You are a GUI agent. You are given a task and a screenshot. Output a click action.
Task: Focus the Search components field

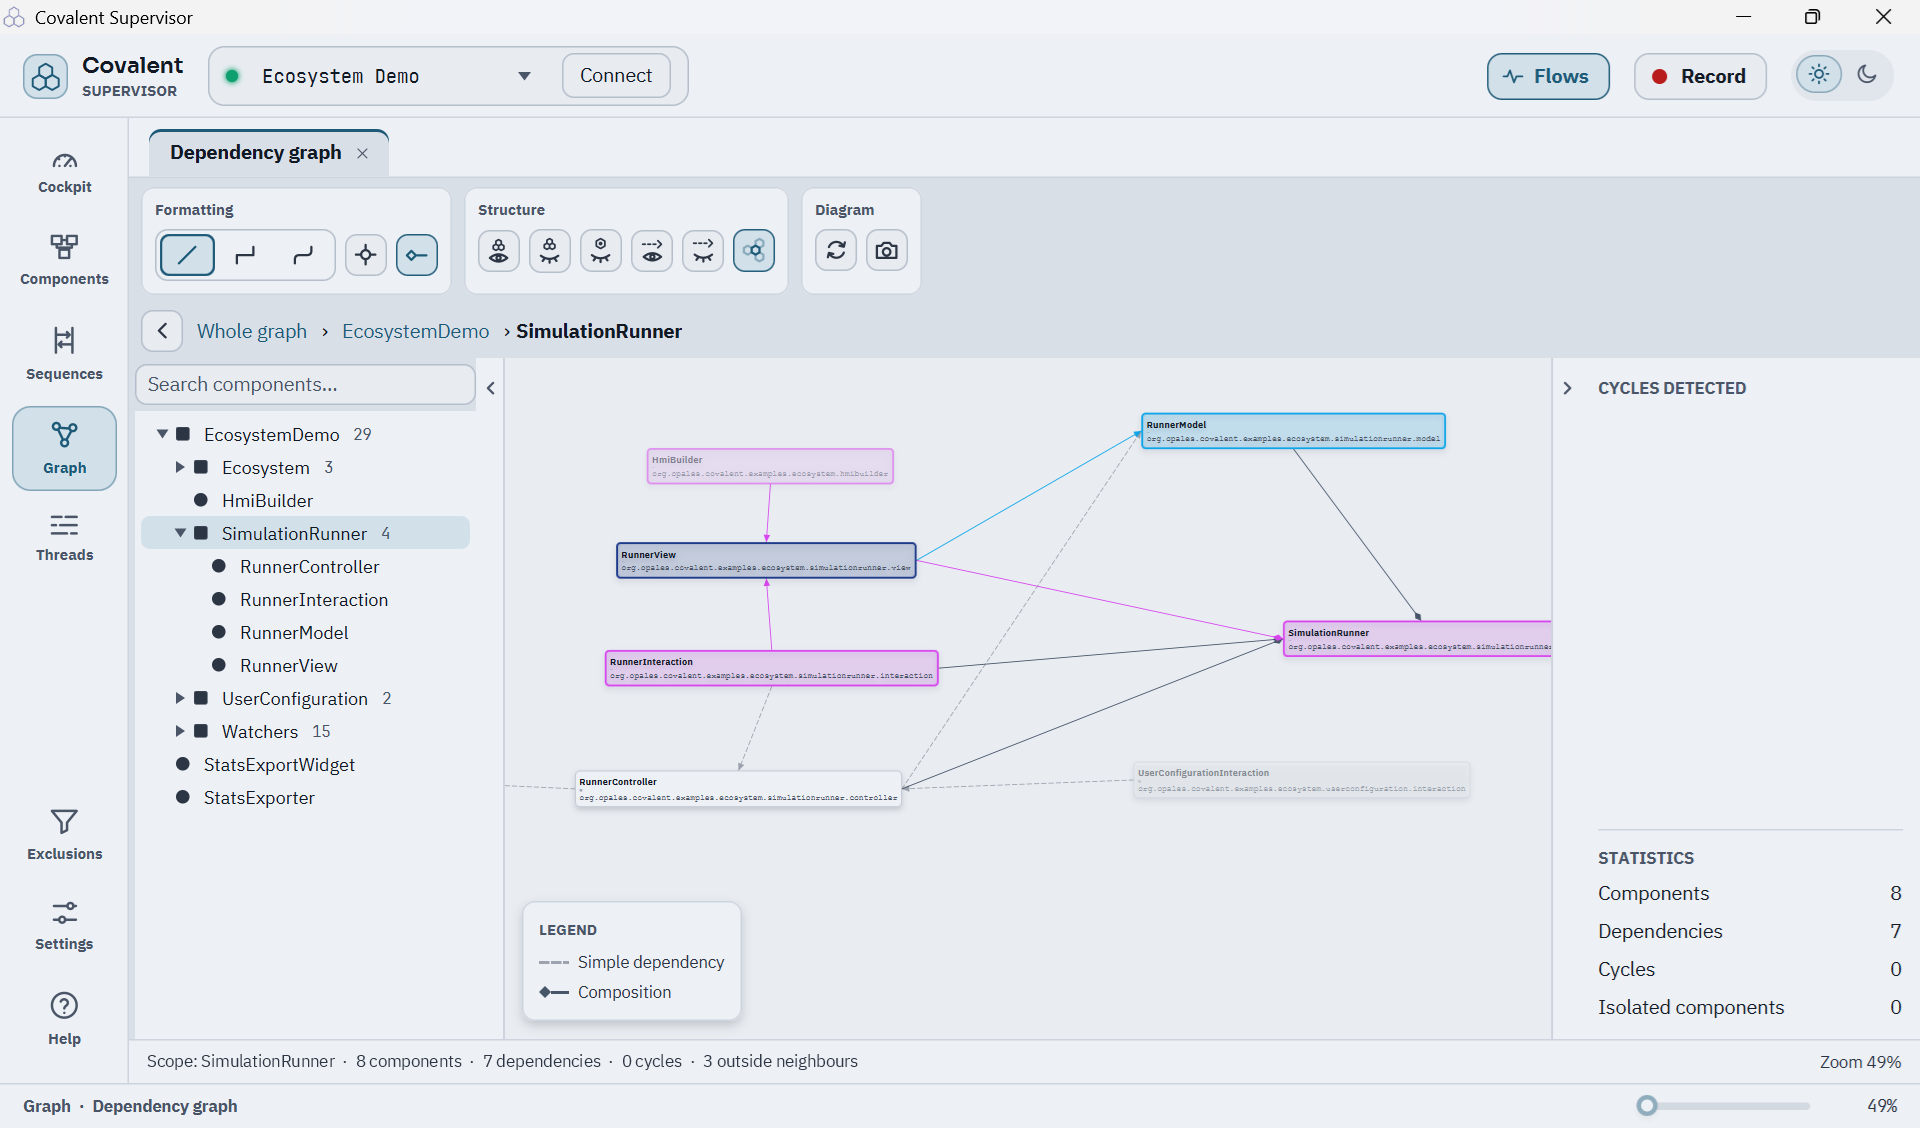point(305,385)
